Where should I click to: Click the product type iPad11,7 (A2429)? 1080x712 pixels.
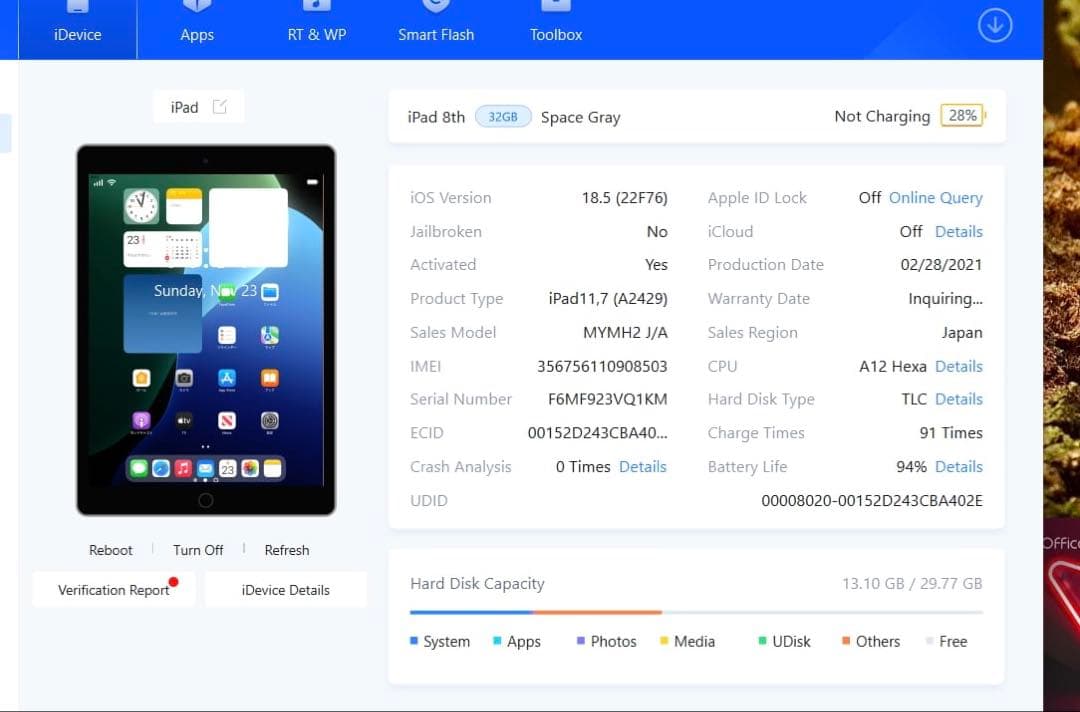coord(608,299)
